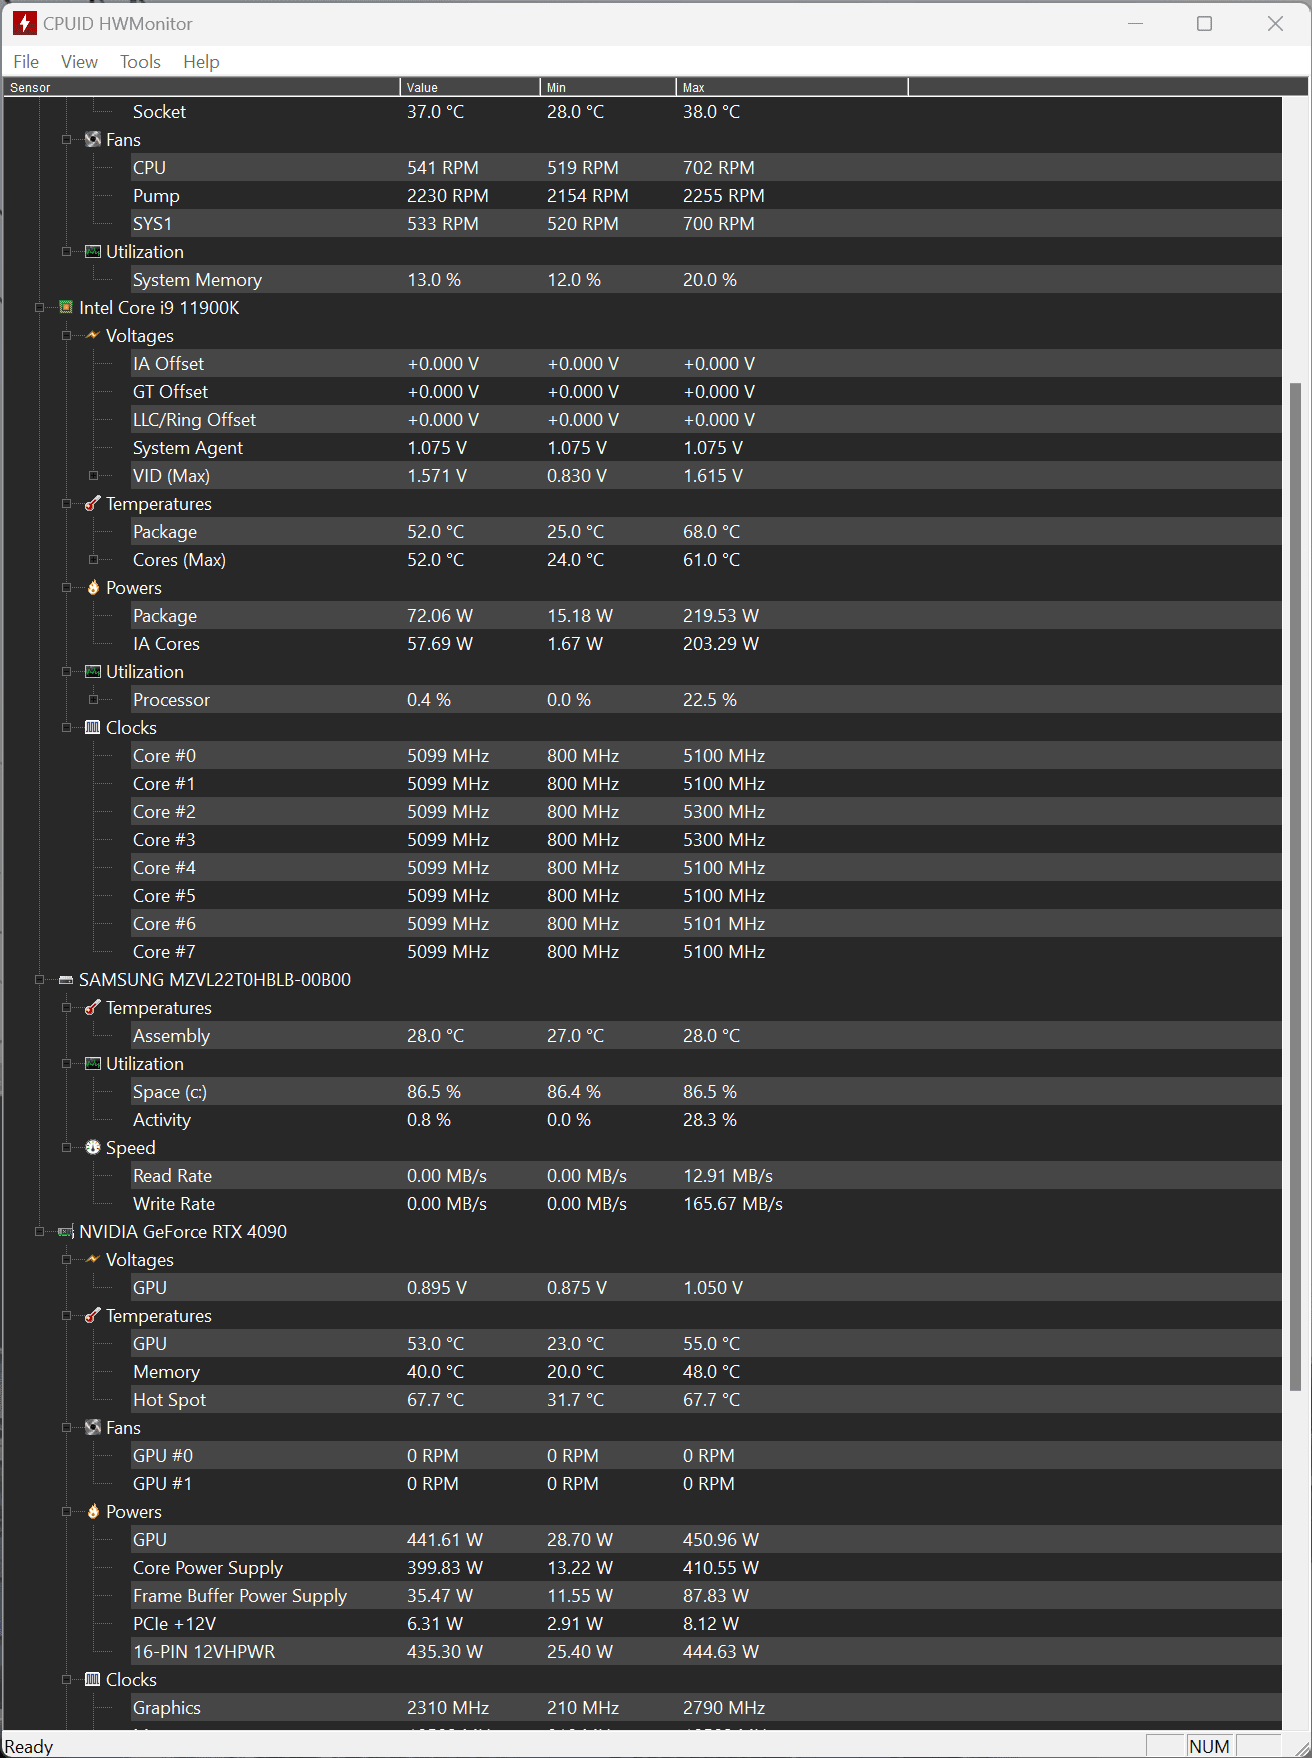1312x1758 pixels.
Task: Expand the Cores (Max) temperature entry
Action: pos(93,560)
